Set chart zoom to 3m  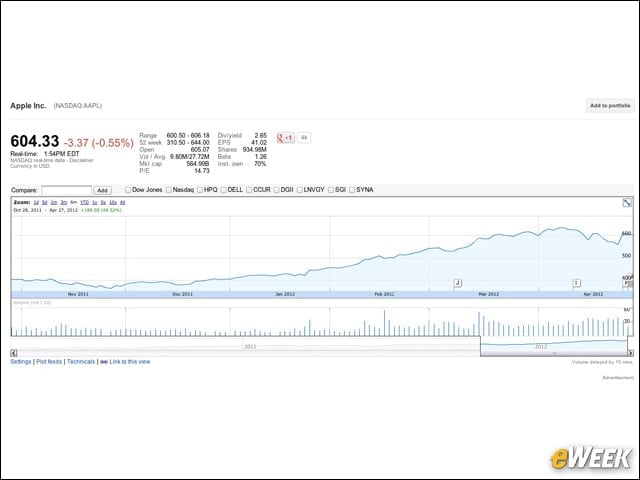[64, 202]
